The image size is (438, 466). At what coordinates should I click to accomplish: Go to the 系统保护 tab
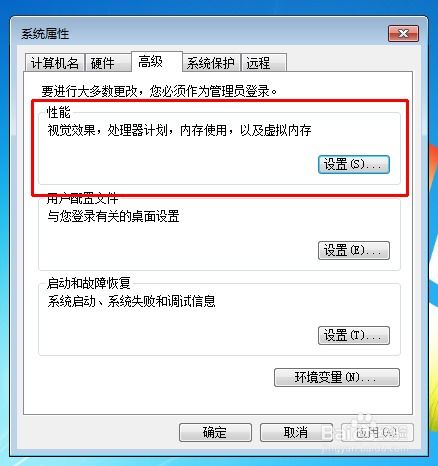[x=211, y=63]
